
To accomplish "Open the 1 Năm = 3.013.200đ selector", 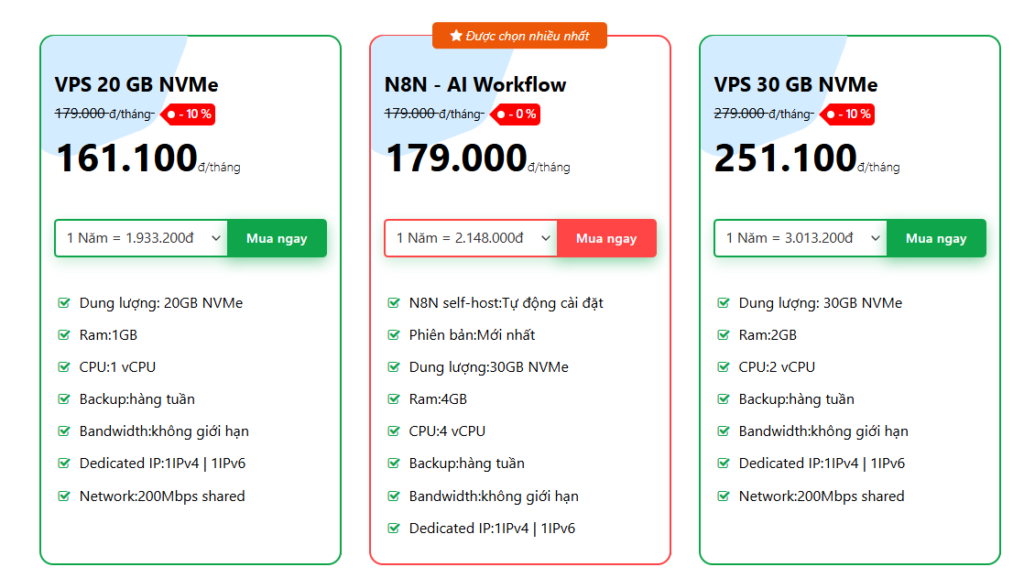I will point(801,238).
